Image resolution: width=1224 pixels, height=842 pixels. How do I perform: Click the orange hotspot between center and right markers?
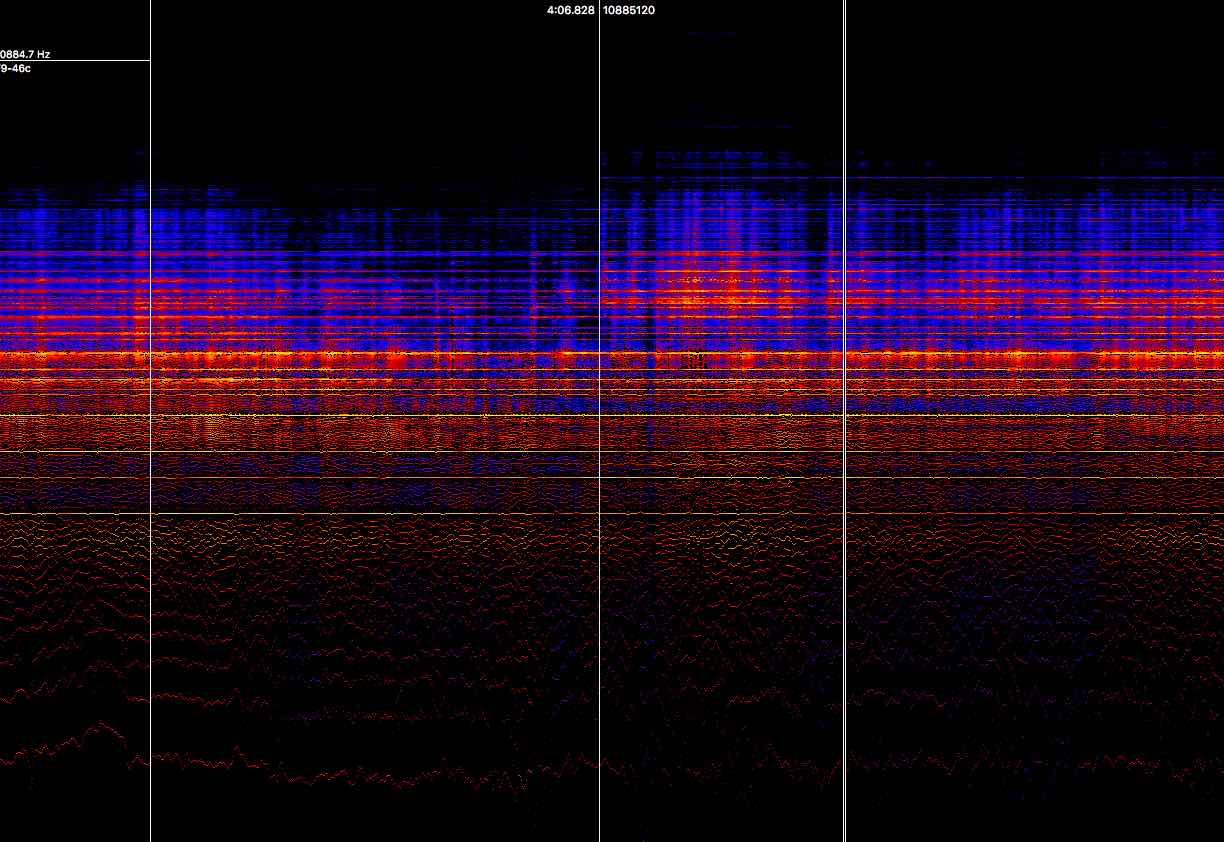coord(722,290)
